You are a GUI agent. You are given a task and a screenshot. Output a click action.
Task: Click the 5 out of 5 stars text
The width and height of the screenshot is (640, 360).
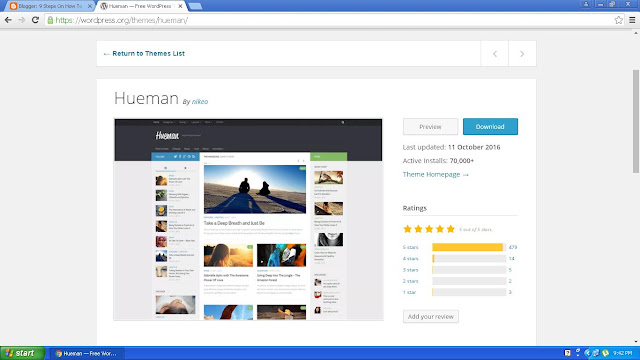[x=475, y=229]
